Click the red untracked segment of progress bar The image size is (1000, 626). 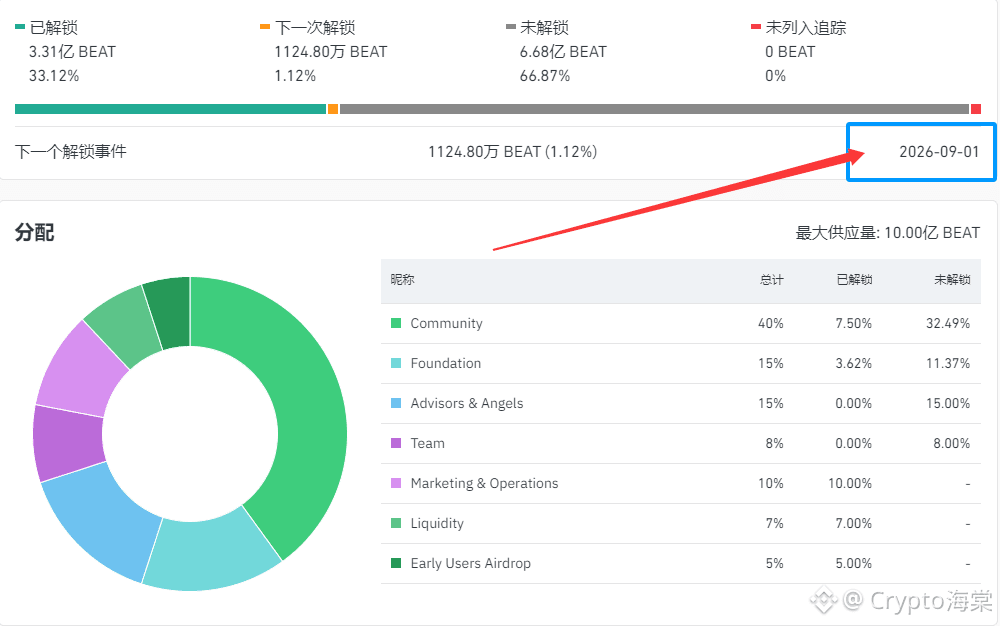coord(976,109)
